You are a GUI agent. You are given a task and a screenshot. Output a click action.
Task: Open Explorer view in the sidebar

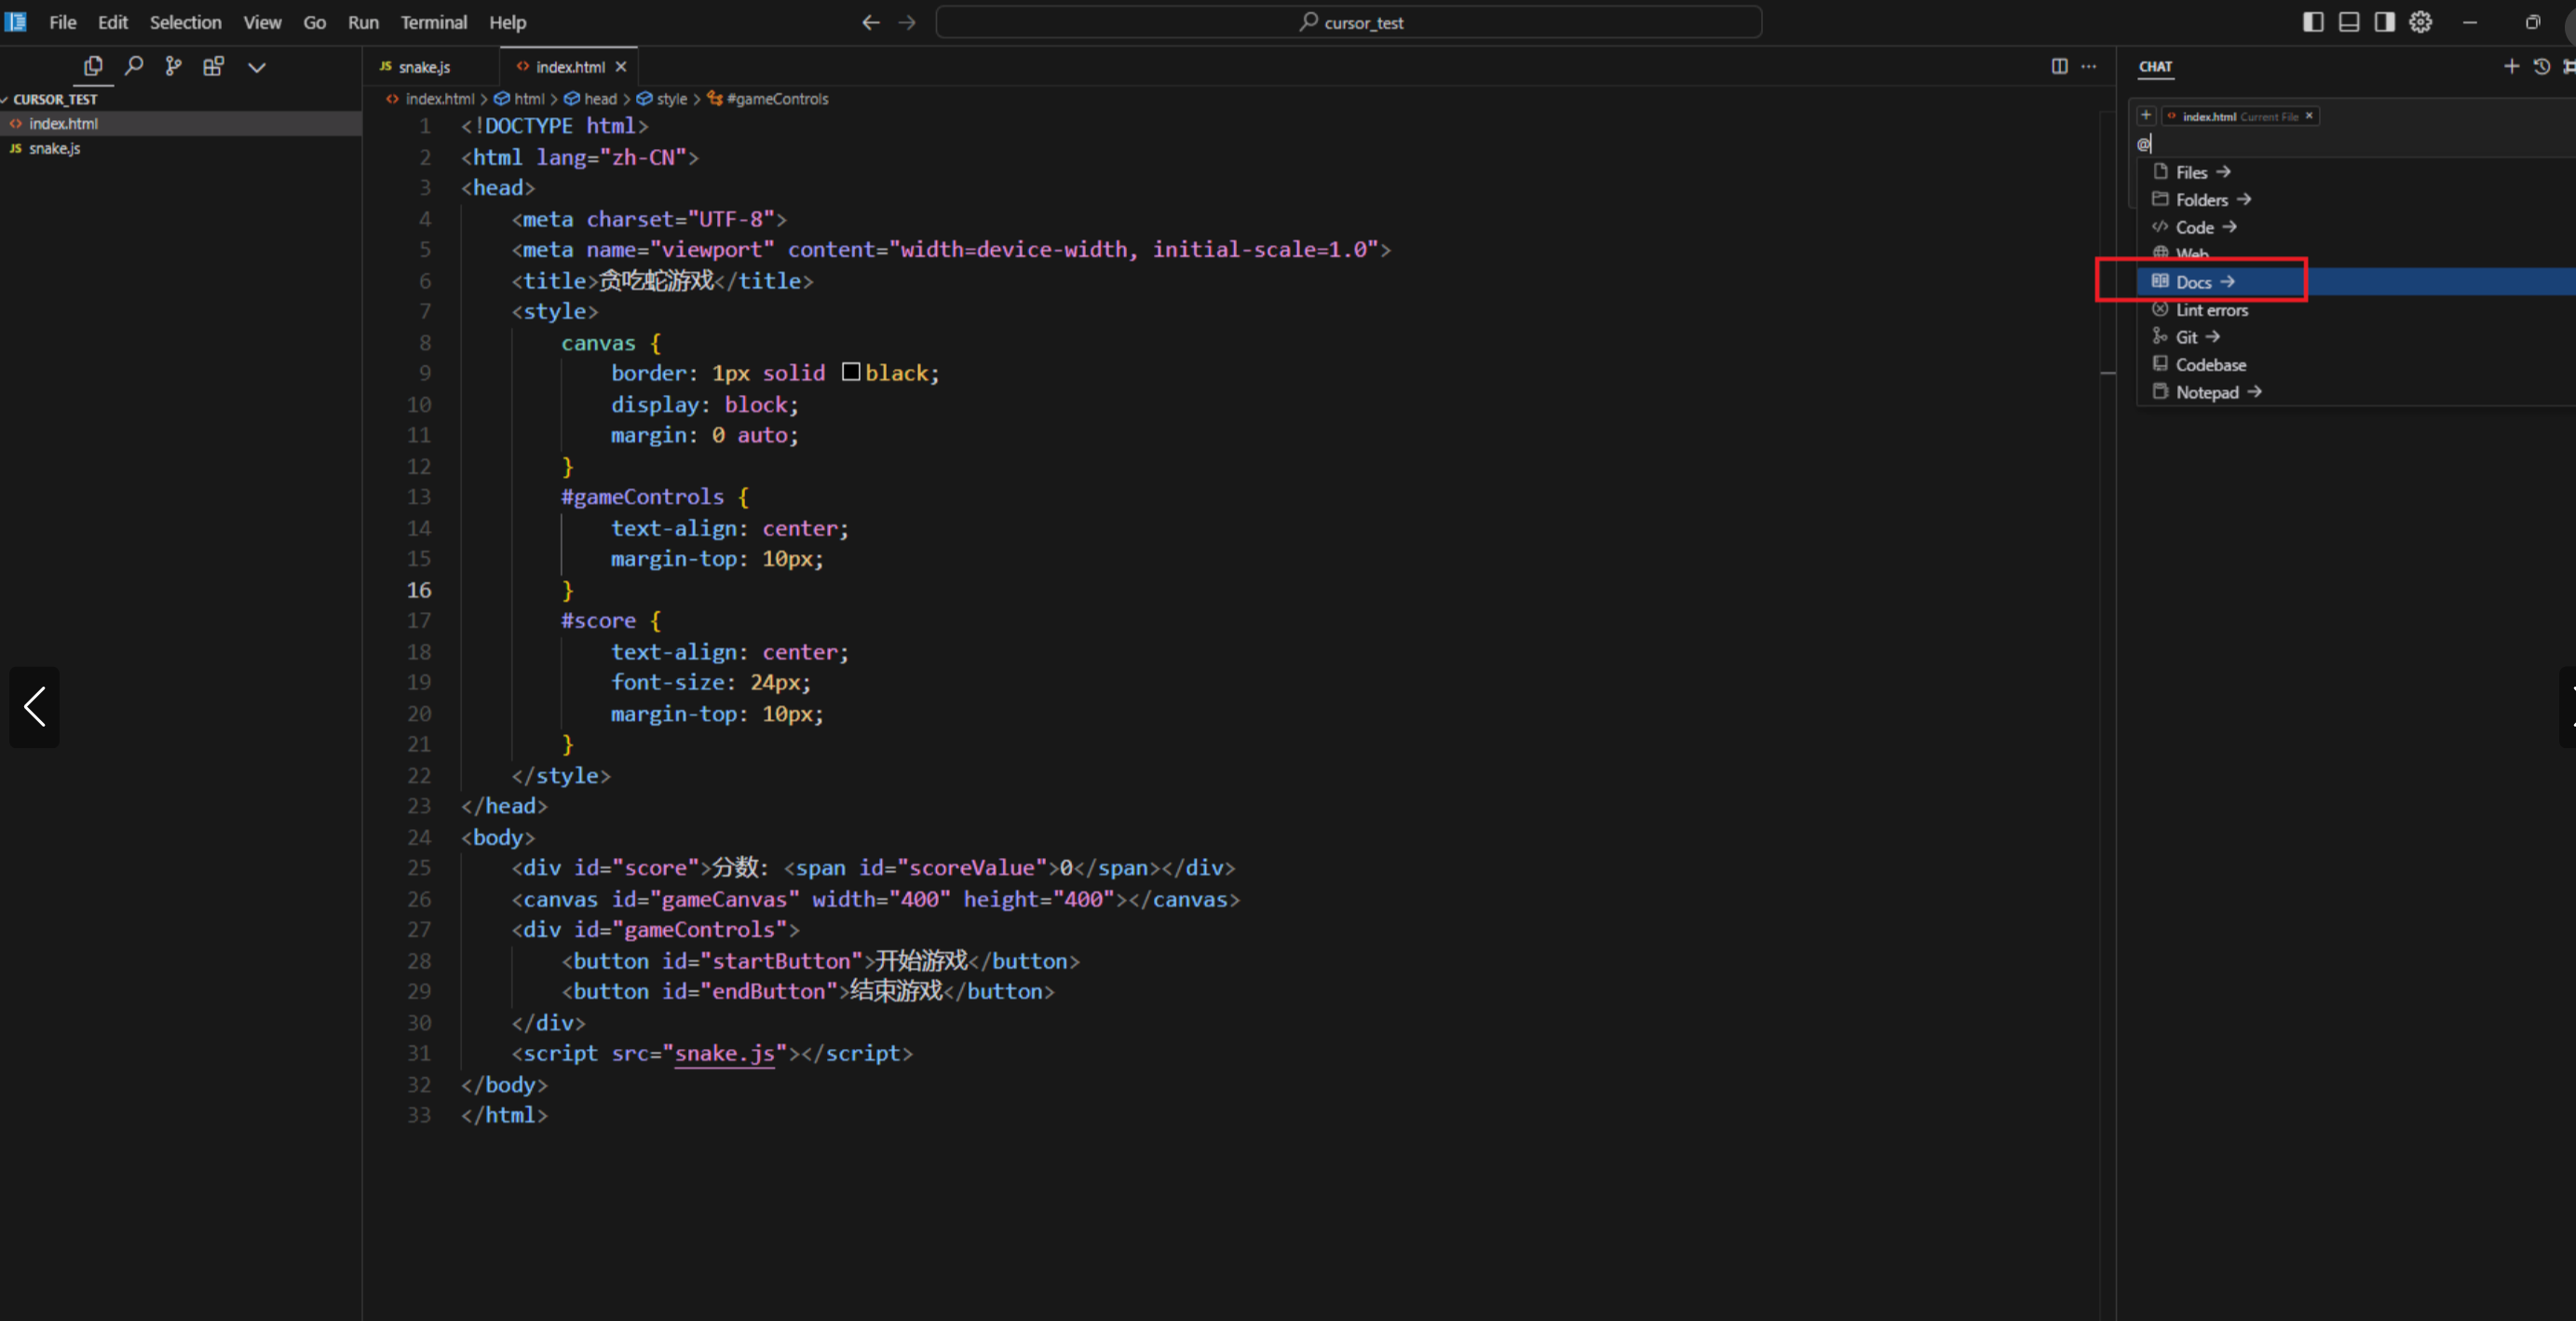[x=93, y=66]
